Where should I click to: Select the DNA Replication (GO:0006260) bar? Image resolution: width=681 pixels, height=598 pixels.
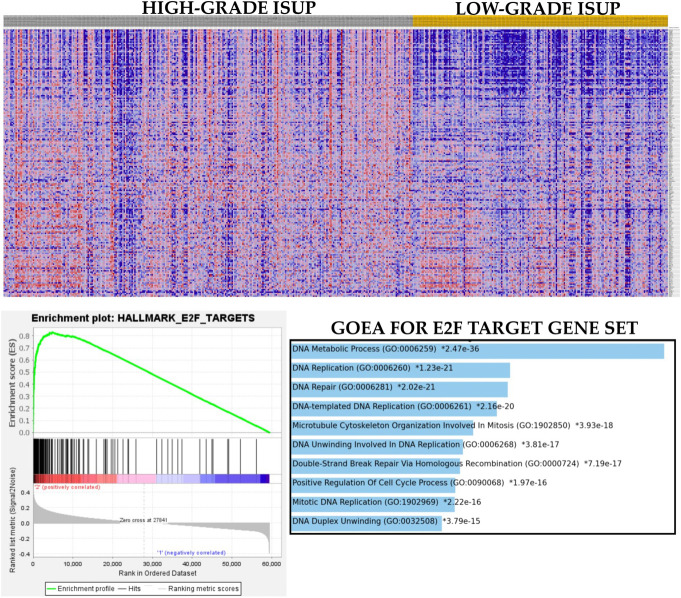click(400, 370)
